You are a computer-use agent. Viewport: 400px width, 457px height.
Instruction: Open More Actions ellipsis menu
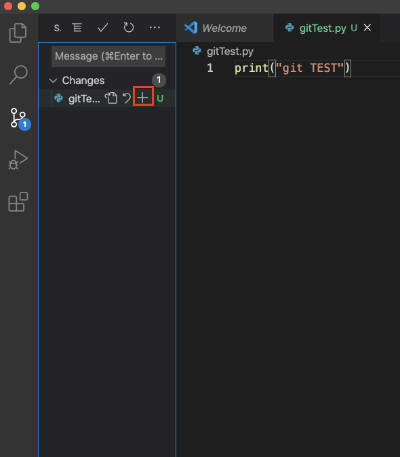click(155, 27)
